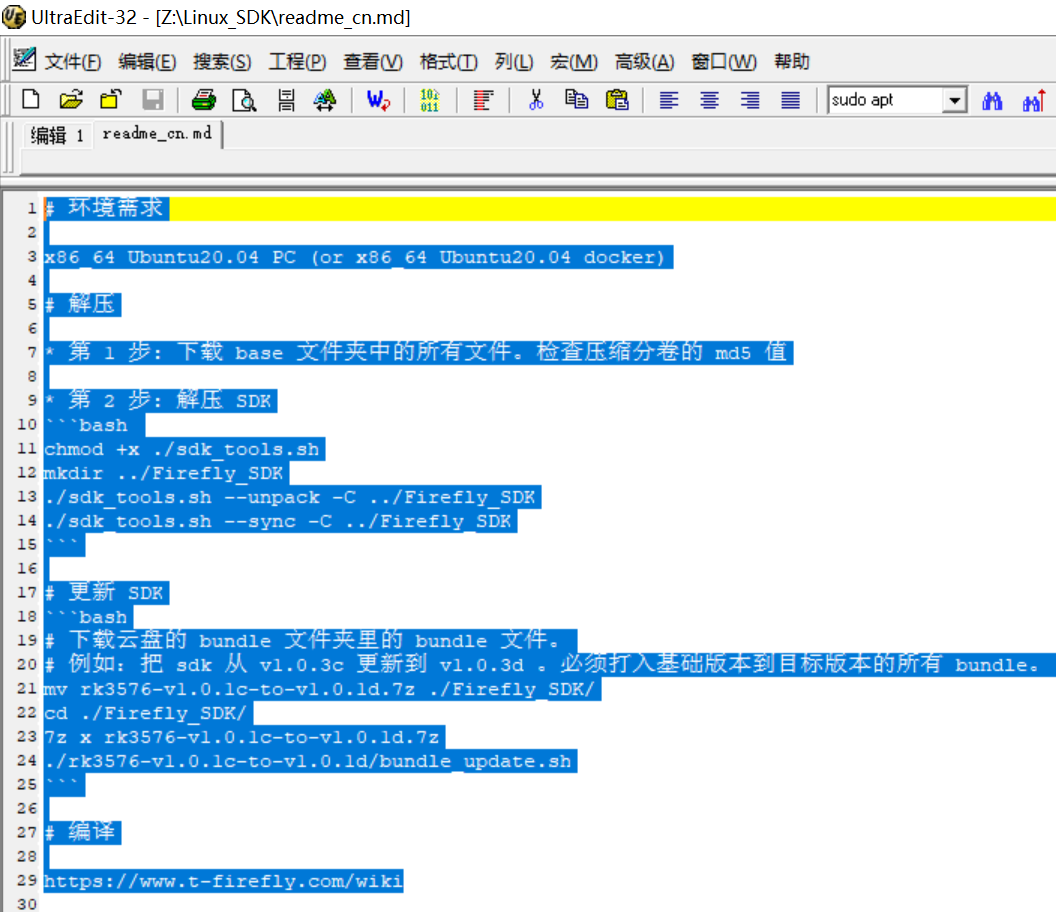The image size is (1056, 912).
Task: Click the Center align icon
Action: click(x=709, y=100)
